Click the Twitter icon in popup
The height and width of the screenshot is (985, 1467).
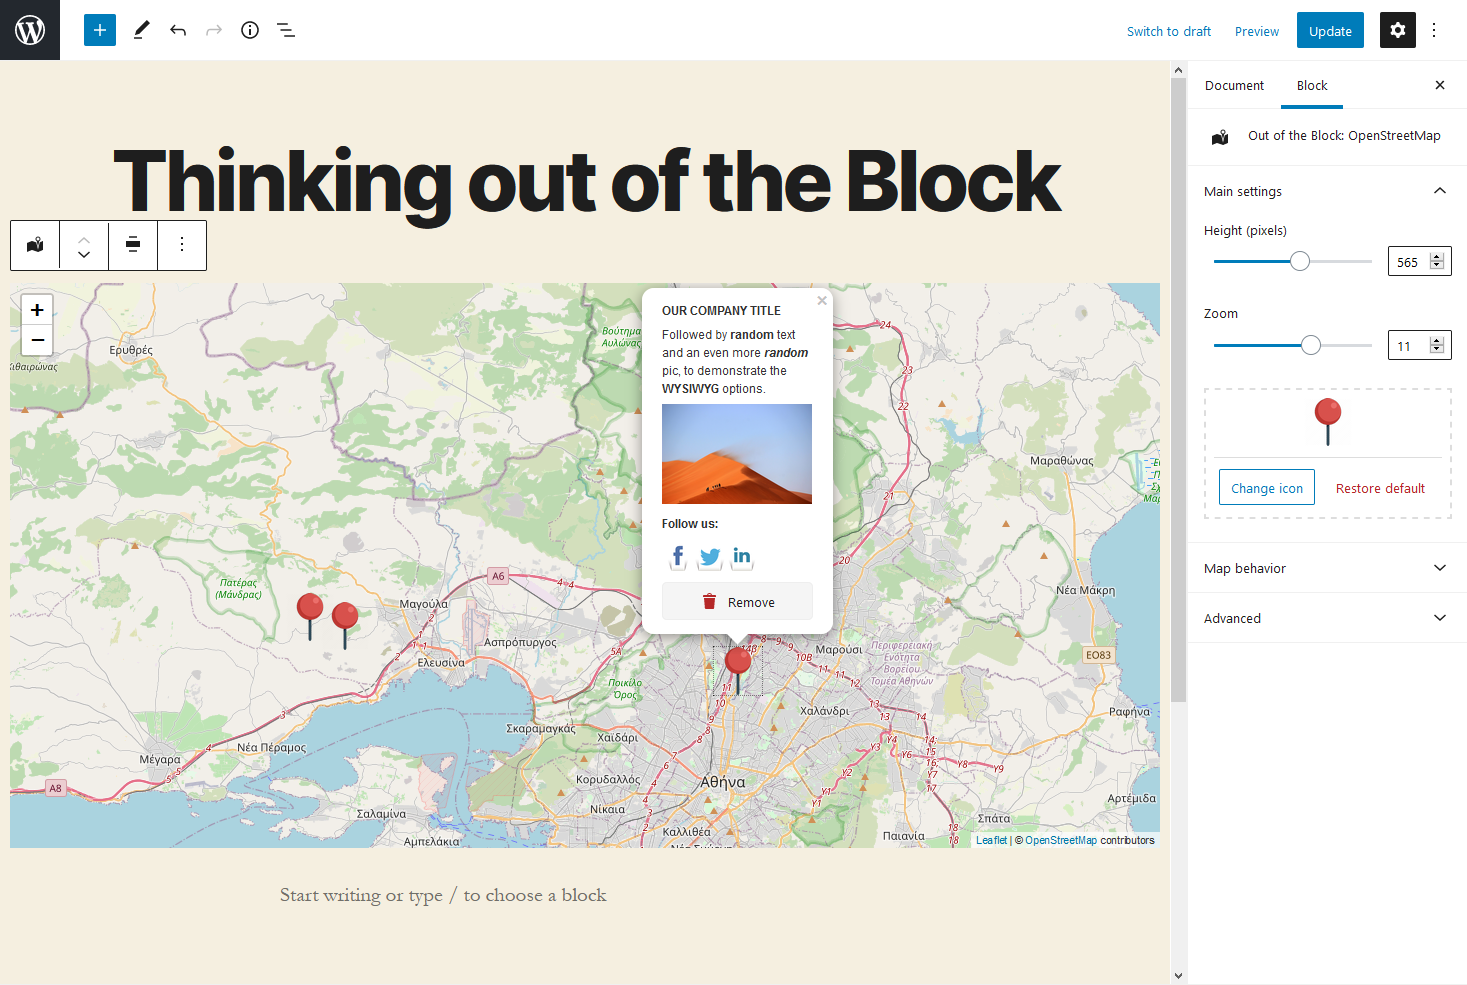click(x=710, y=557)
